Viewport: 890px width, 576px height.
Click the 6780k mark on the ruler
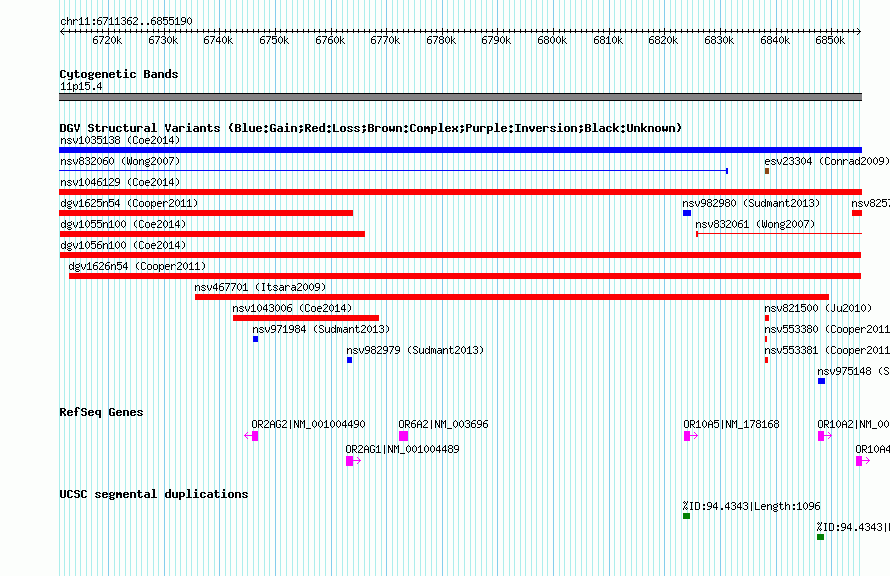pyautogui.click(x=440, y=40)
